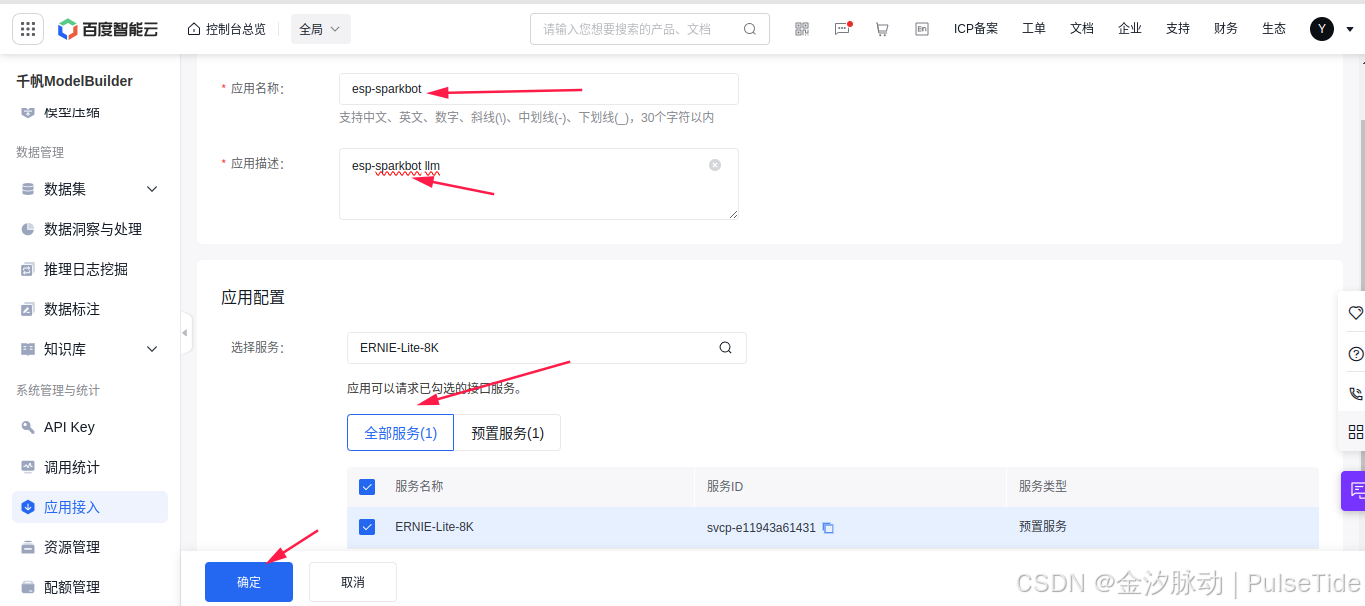Click the 应用名称 input field

[x=539, y=89]
